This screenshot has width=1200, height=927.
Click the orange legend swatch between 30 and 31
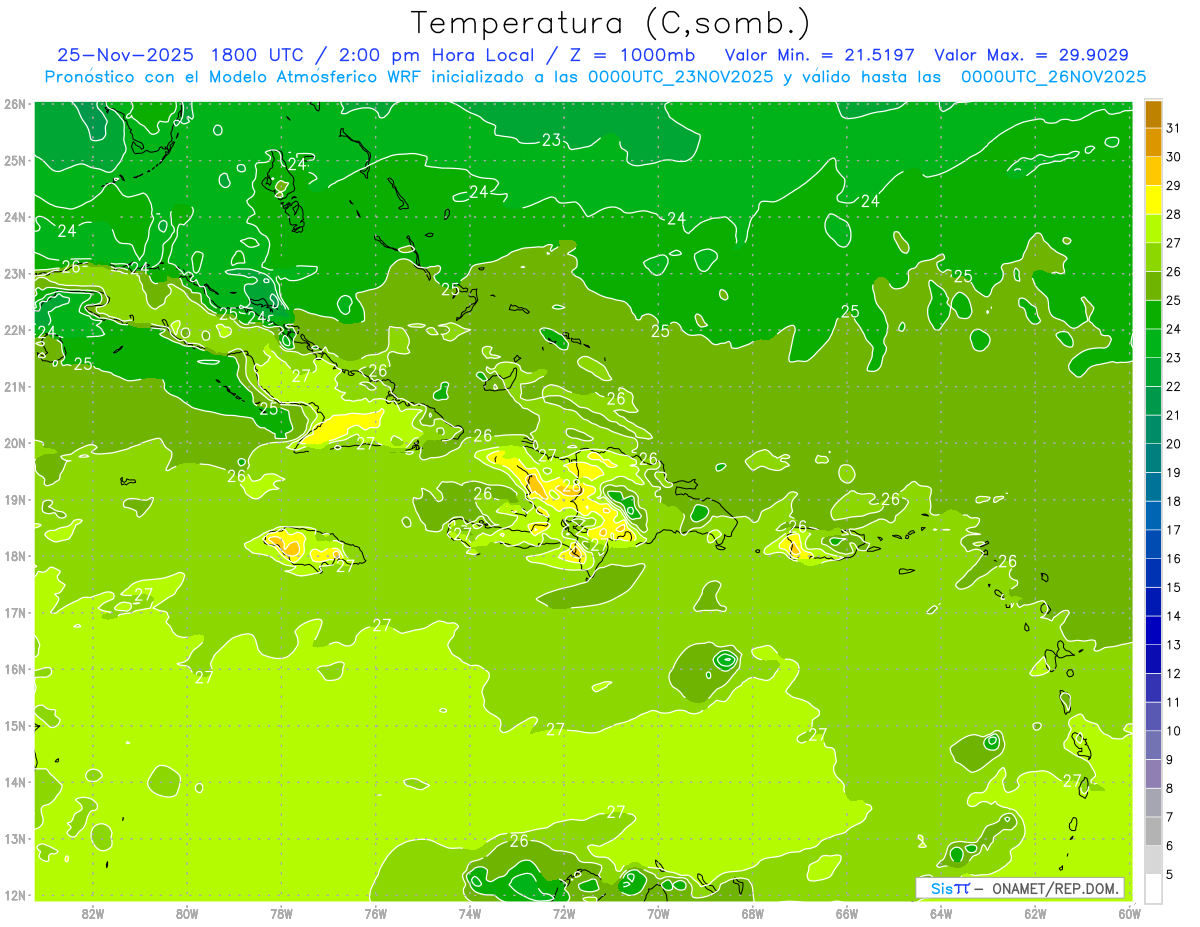click(x=1153, y=142)
